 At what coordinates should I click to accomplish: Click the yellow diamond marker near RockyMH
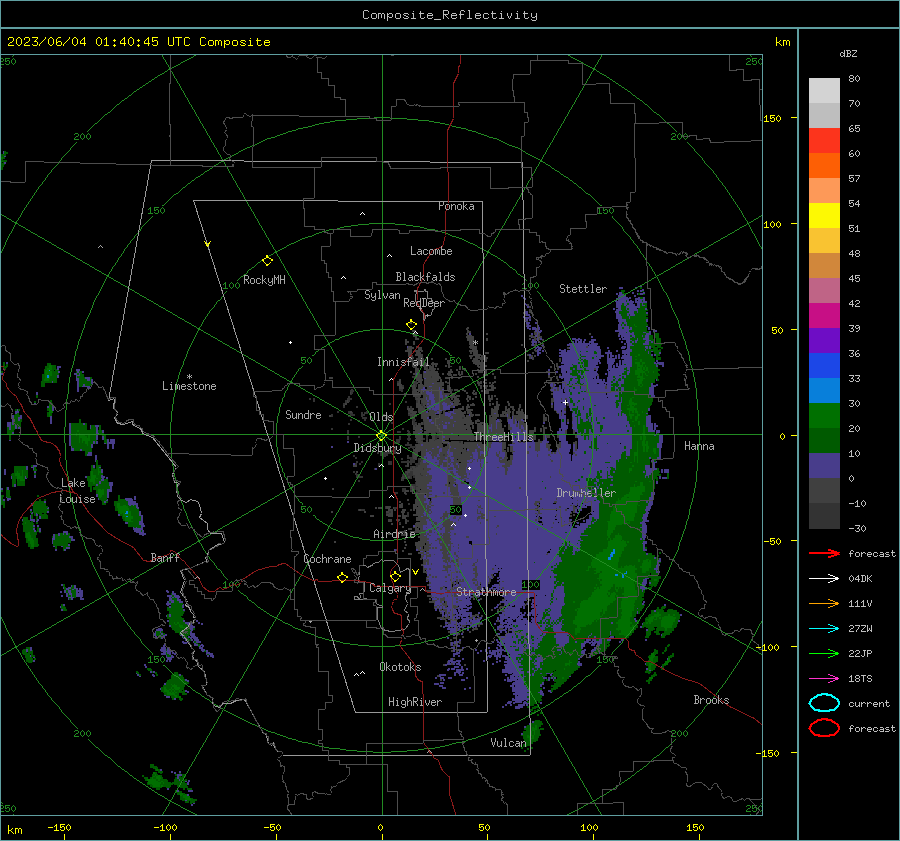[x=267, y=261]
